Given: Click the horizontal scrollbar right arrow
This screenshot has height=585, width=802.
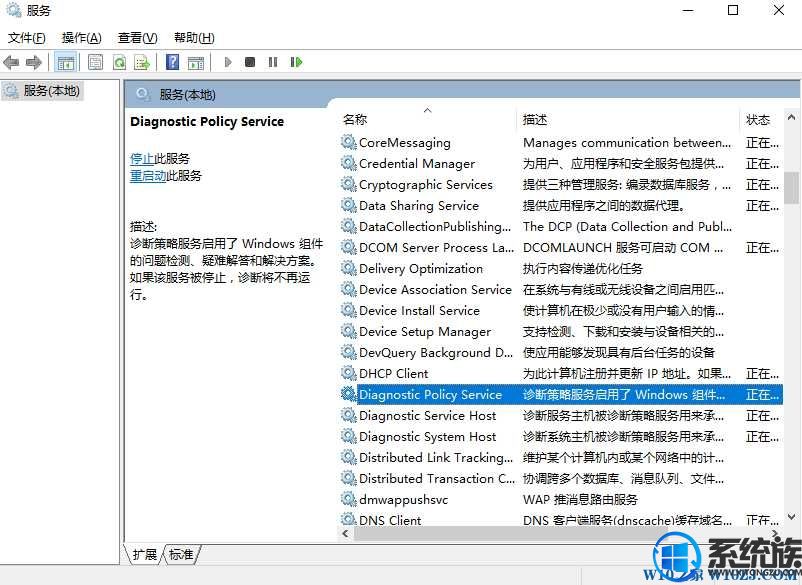Looking at the screenshot, I should [776, 533].
